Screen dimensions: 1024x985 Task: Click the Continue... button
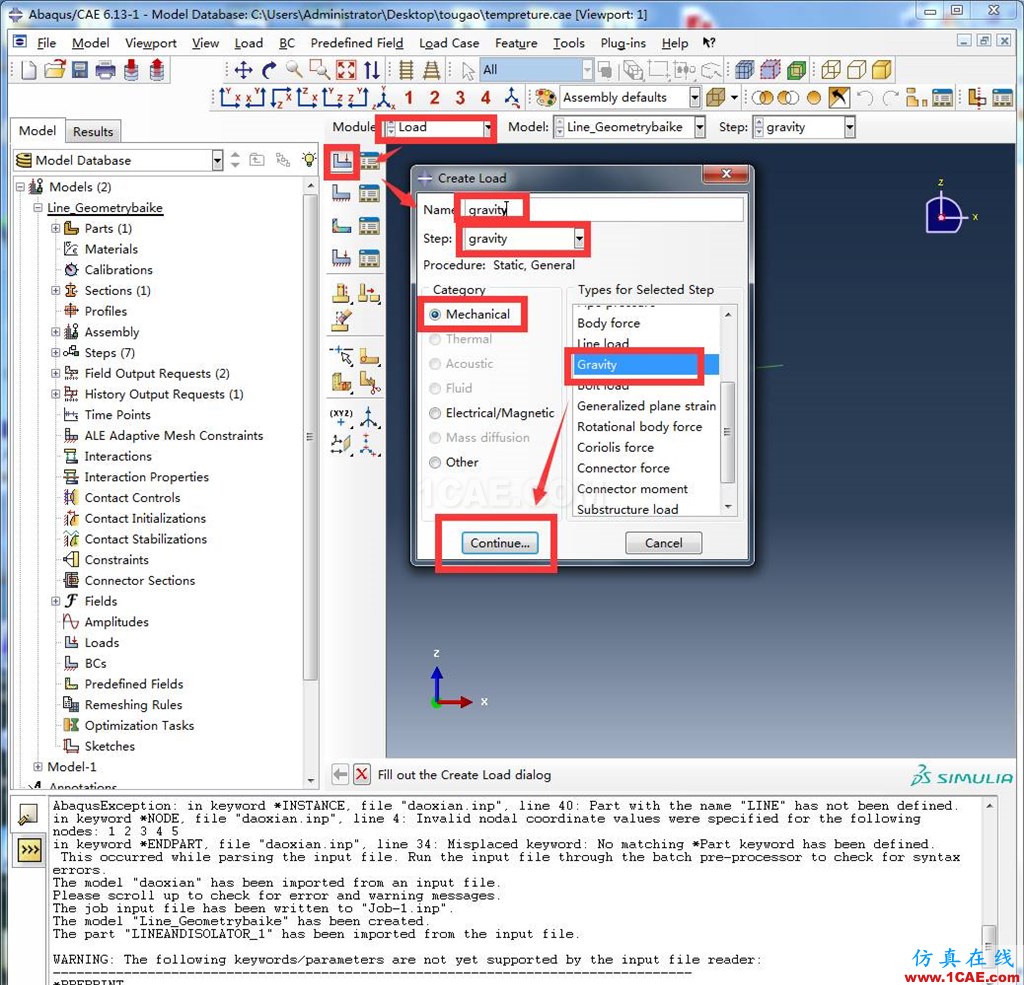pyautogui.click(x=500, y=543)
